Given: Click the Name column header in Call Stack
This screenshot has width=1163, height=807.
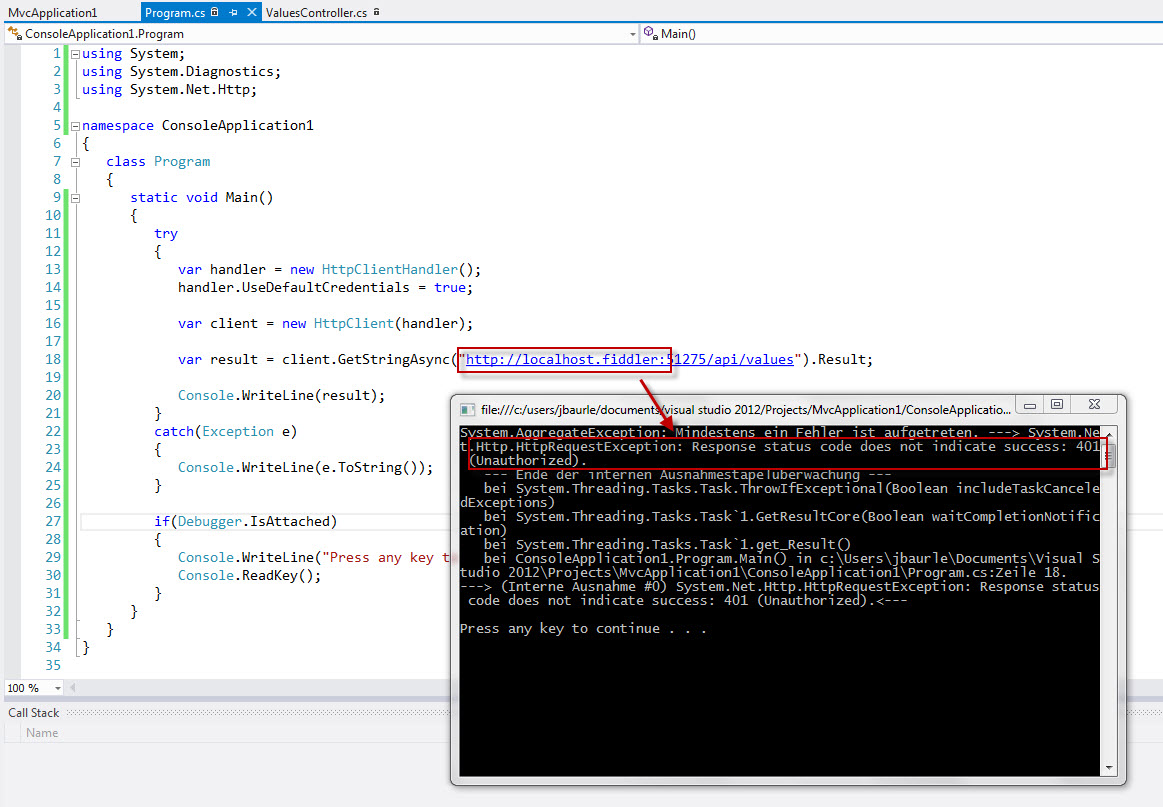Looking at the screenshot, I should [42, 733].
